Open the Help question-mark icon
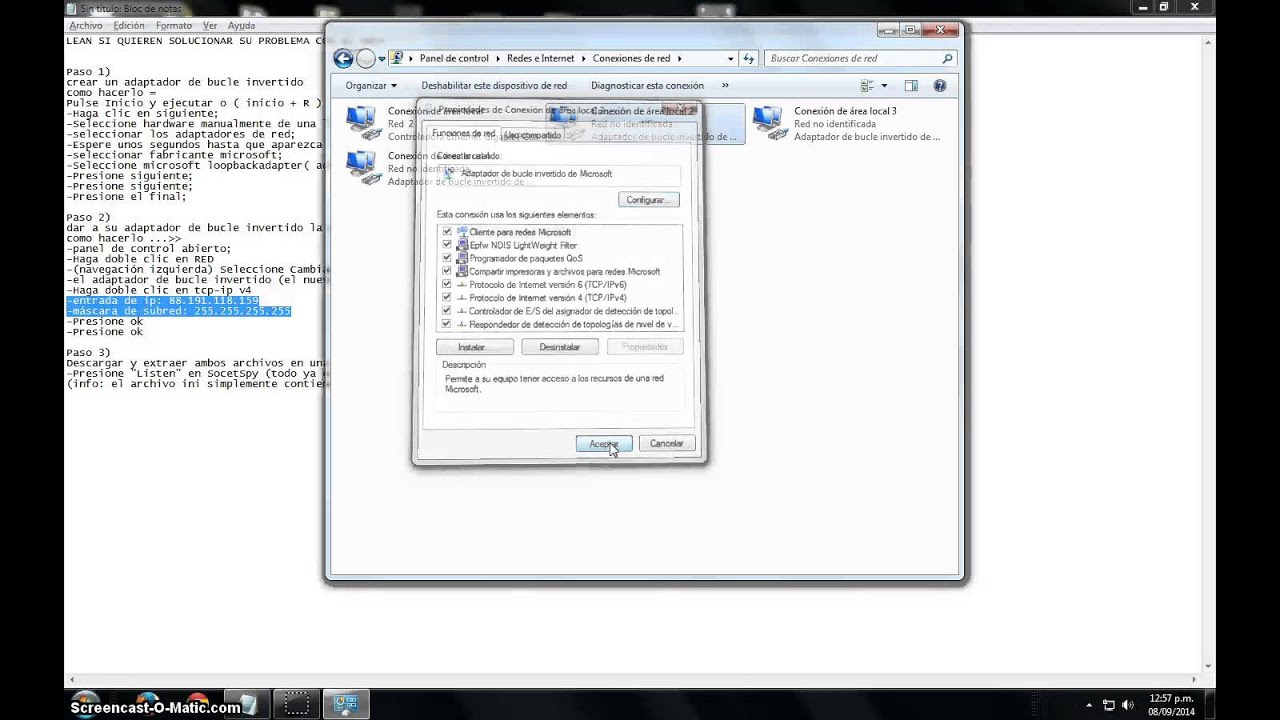Screen dimensions: 1280x720 (x=939, y=86)
